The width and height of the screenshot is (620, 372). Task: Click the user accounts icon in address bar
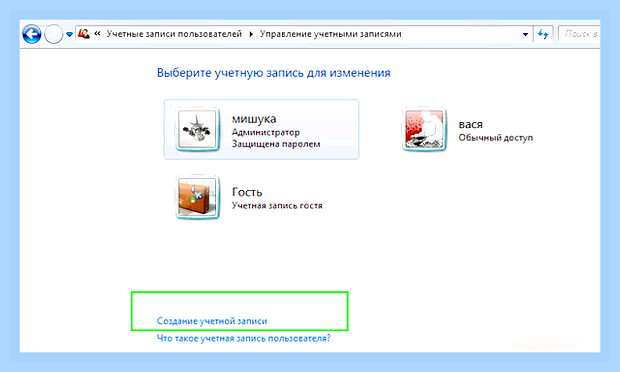[x=83, y=34]
